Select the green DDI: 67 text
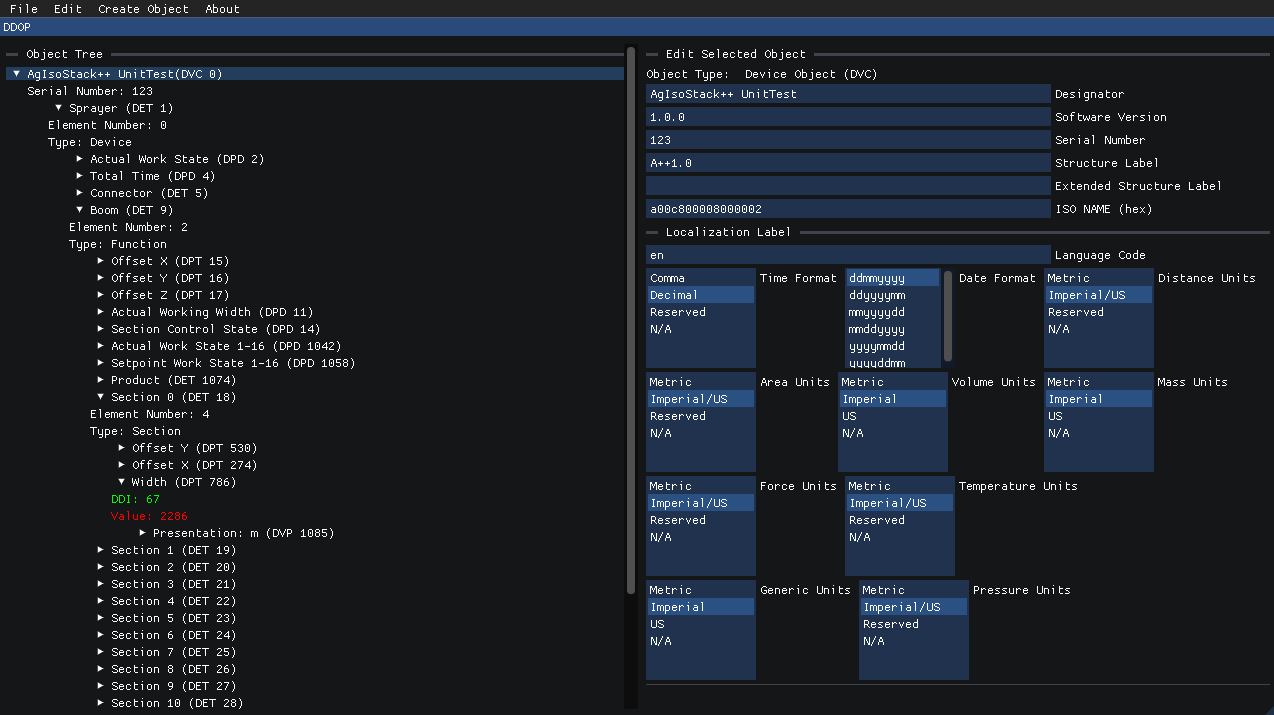The image size is (1274, 715). click(x=135, y=499)
